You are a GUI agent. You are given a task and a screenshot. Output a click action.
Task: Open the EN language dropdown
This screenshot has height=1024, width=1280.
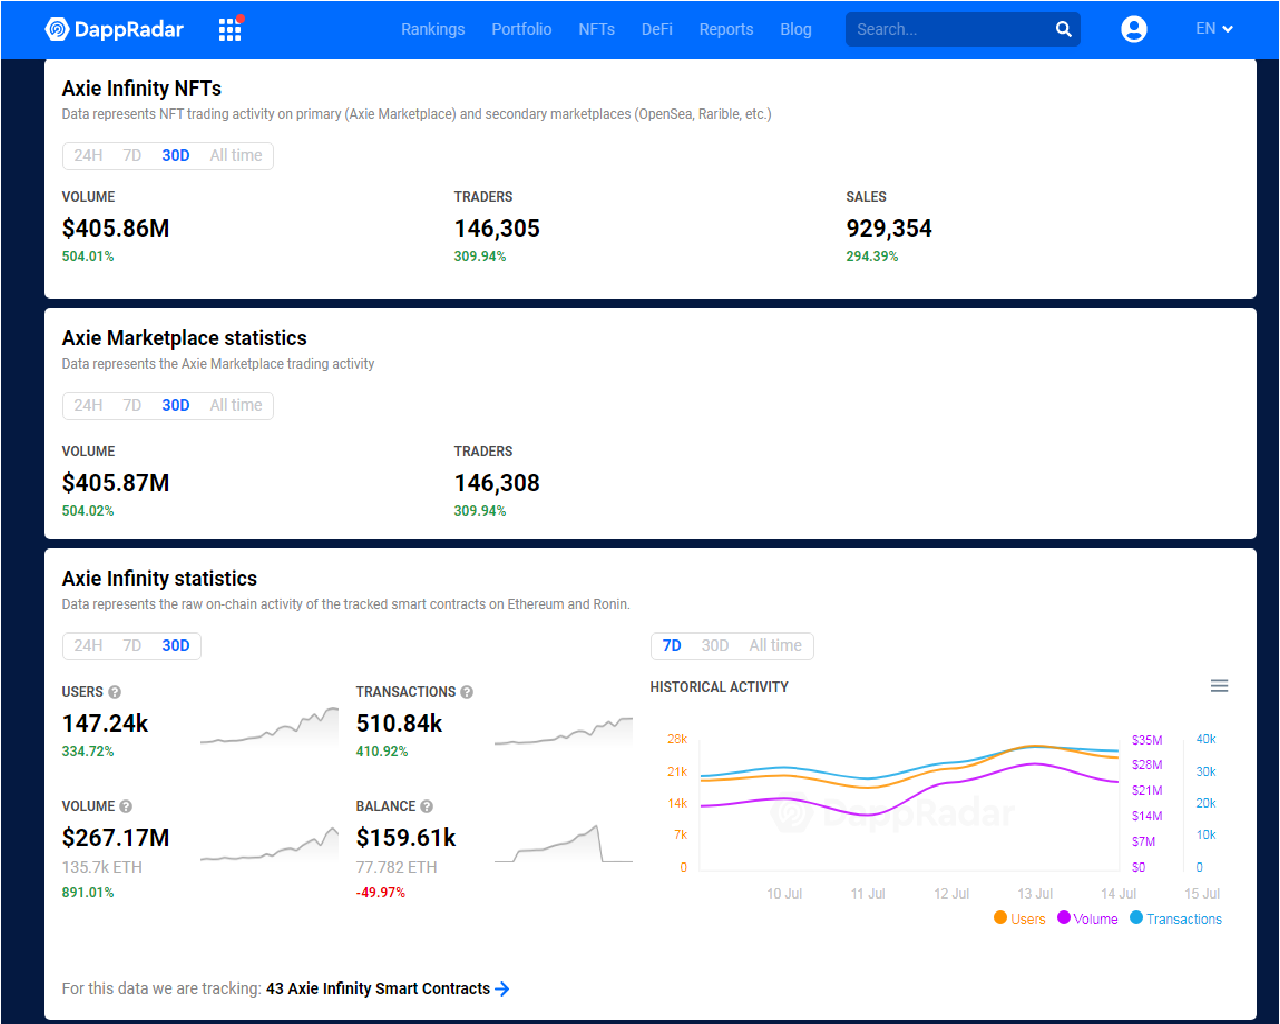coord(1214,29)
